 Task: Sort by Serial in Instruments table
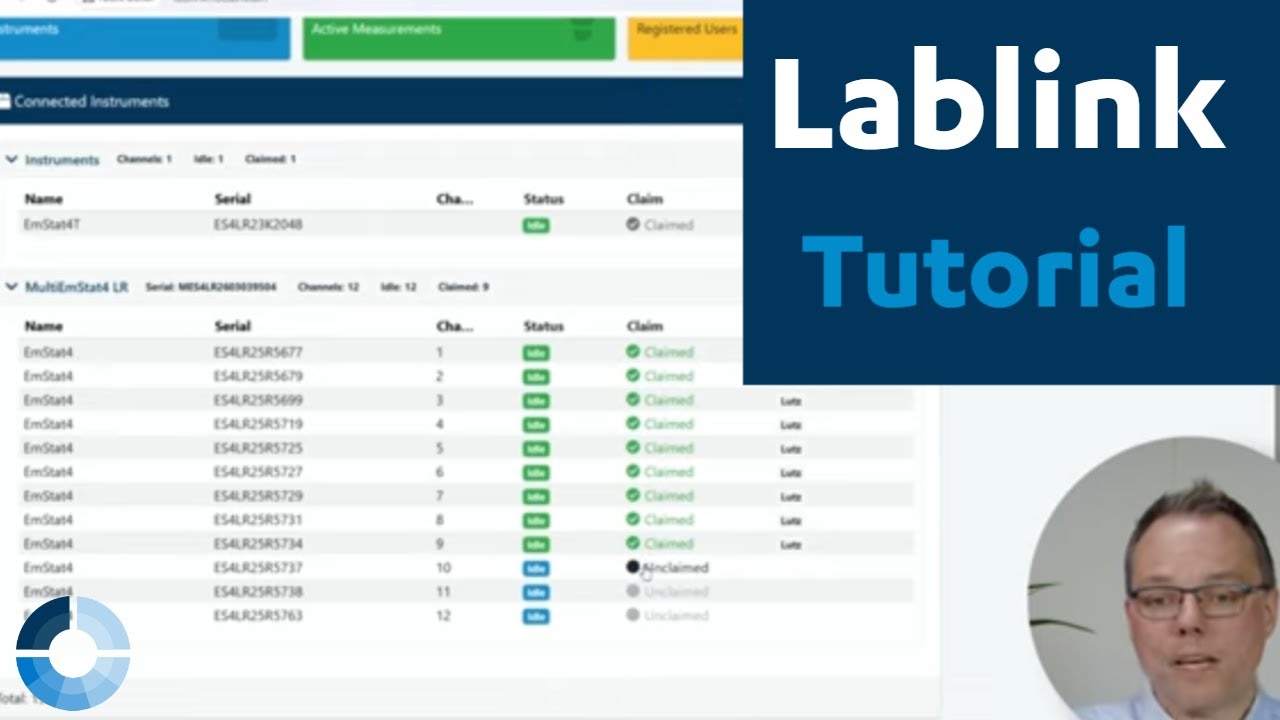[232, 199]
